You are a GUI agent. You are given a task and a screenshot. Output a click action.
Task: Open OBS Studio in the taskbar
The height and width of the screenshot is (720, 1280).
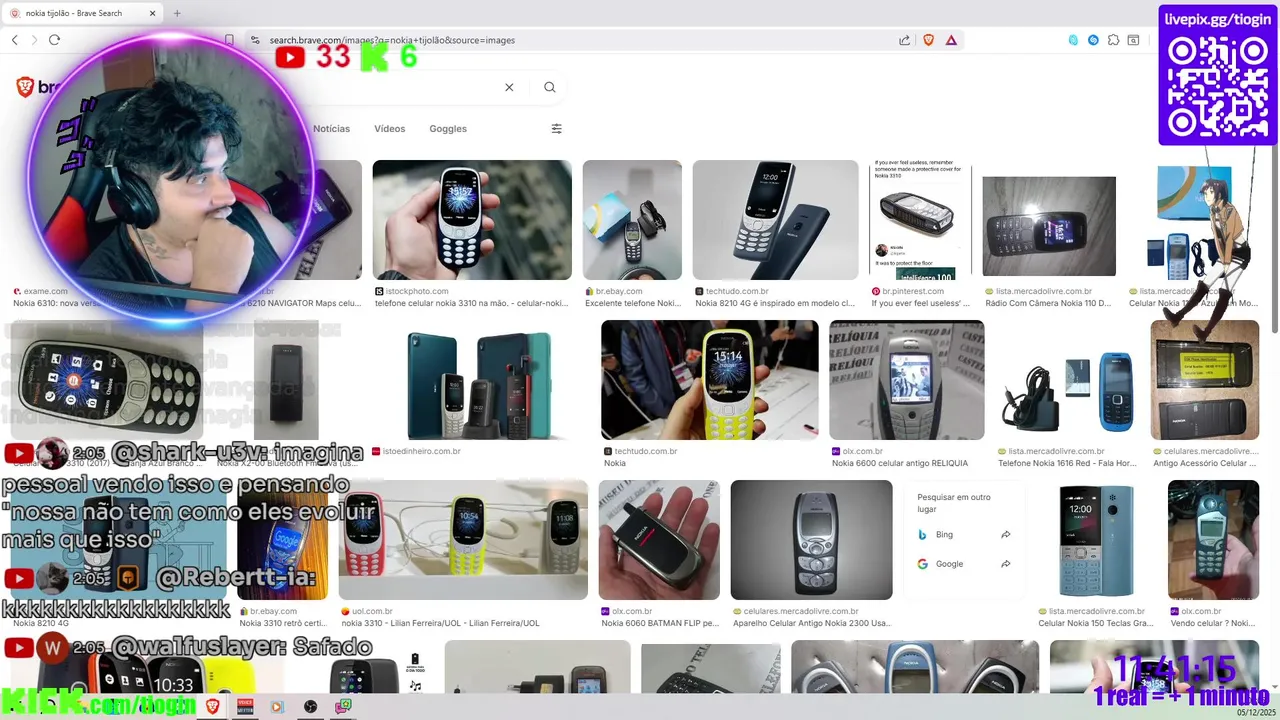[311, 706]
